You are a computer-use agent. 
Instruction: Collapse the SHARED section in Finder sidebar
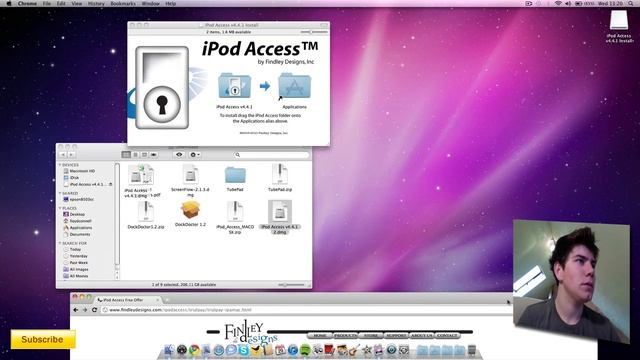[x=60, y=193]
